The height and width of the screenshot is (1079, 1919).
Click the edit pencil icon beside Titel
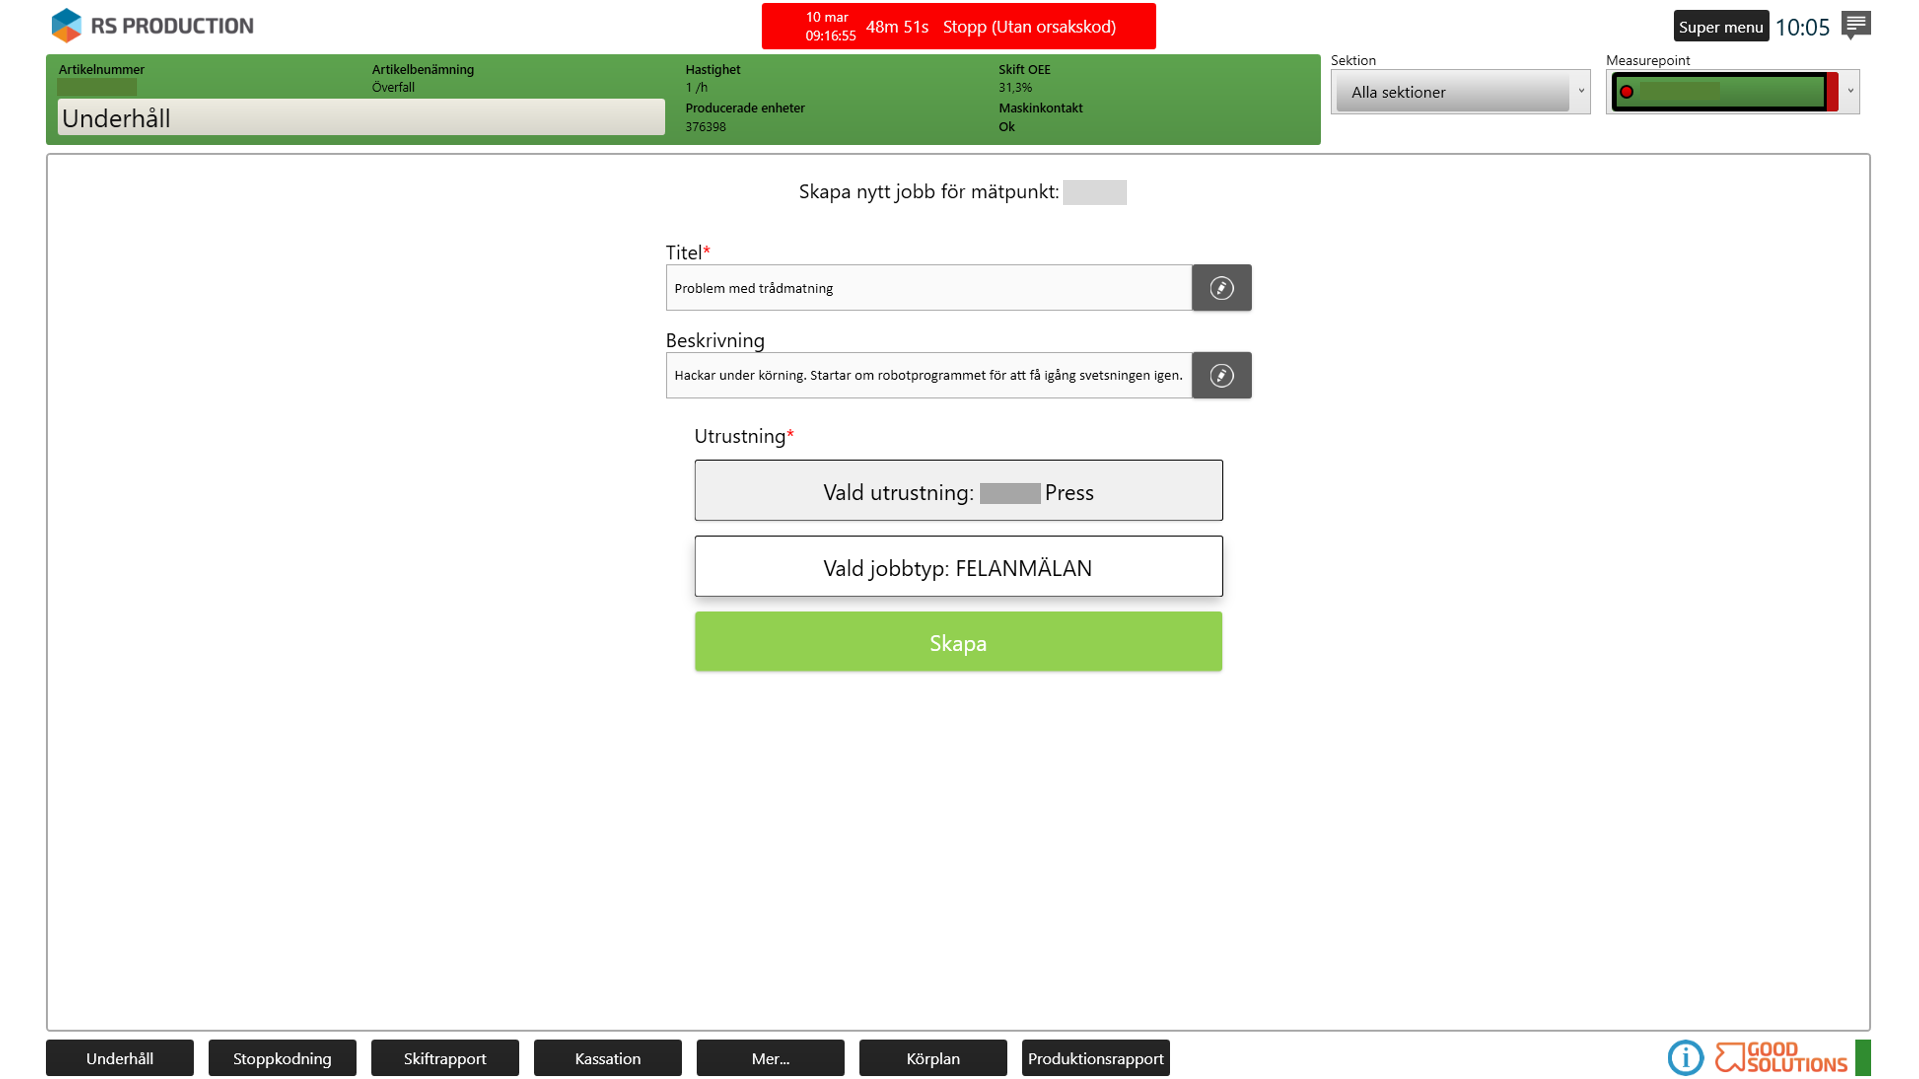tap(1221, 288)
